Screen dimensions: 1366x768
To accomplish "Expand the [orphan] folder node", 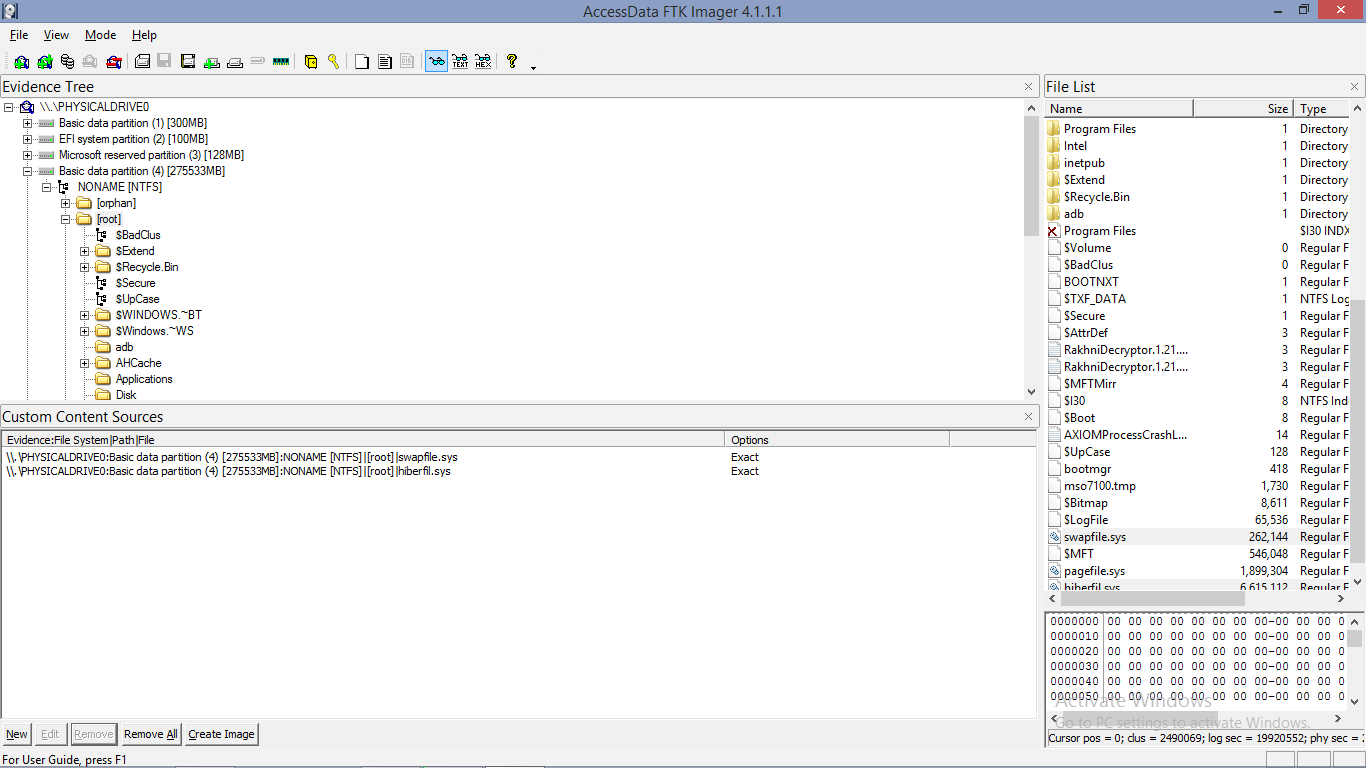I will pos(66,203).
